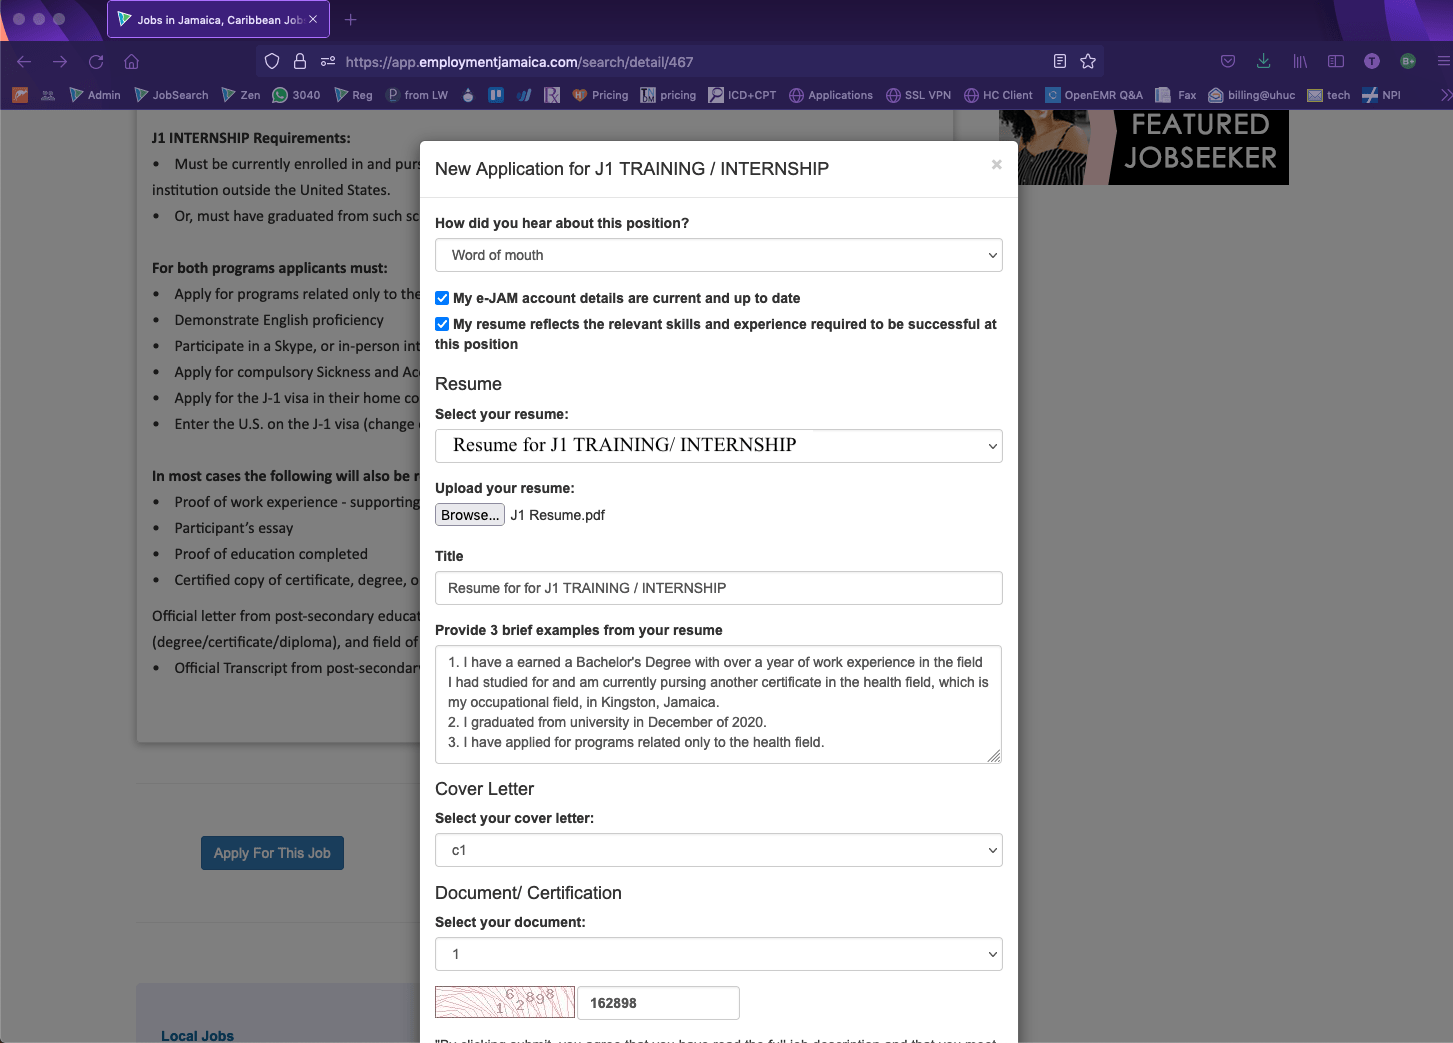
Task: Toggle tracking protection shield in address bar
Action: tap(271, 61)
